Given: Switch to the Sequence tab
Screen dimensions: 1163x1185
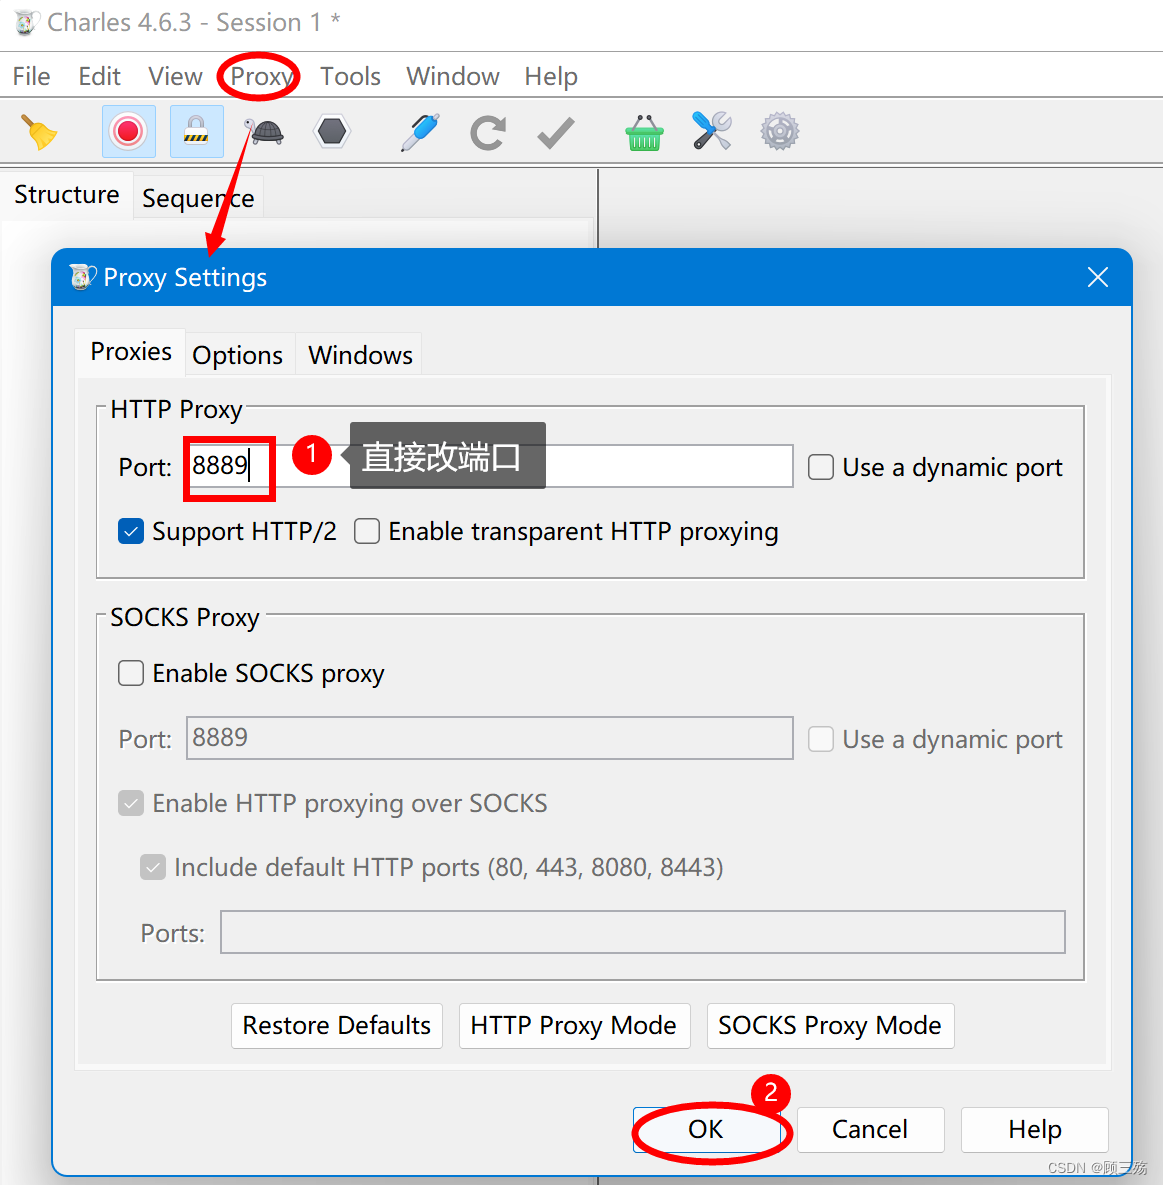Looking at the screenshot, I should tap(198, 198).
